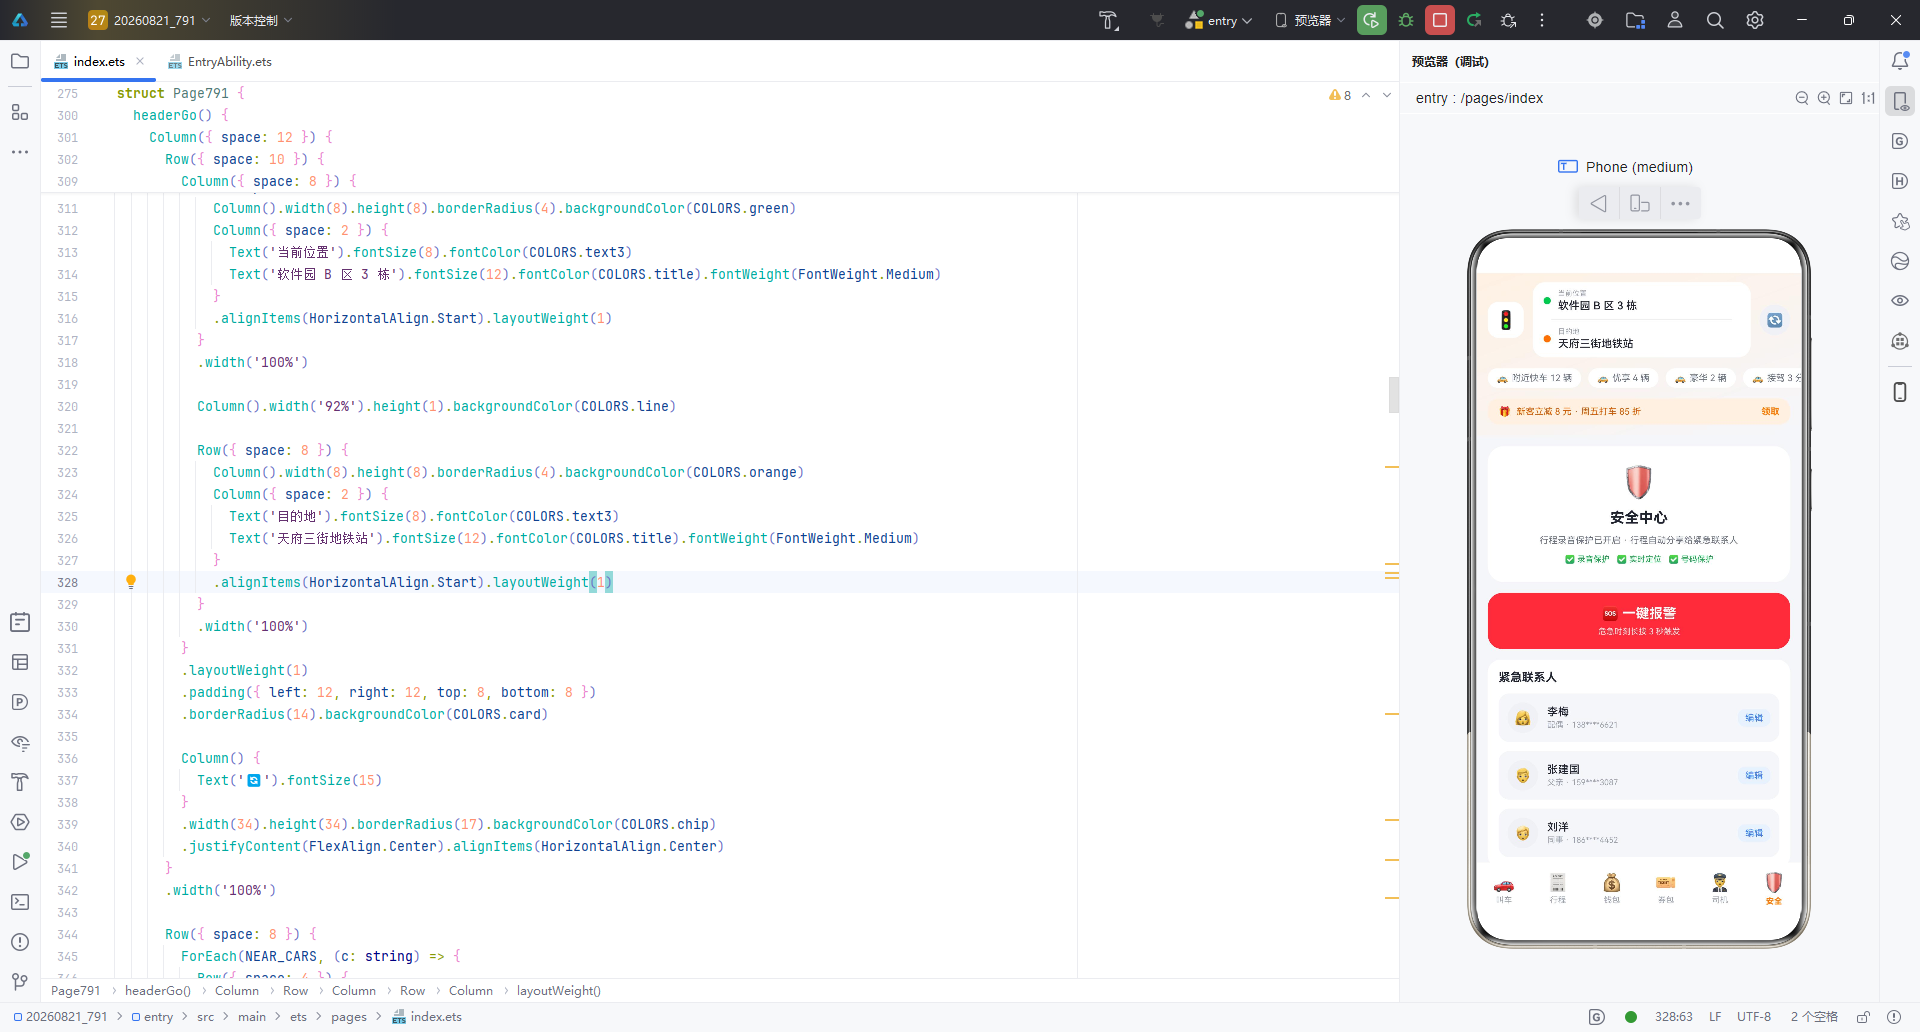The height and width of the screenshot is (1032, 1920).
Task: Click 编辑 for contact 刘洋
Action: (x=1754, y=833)
